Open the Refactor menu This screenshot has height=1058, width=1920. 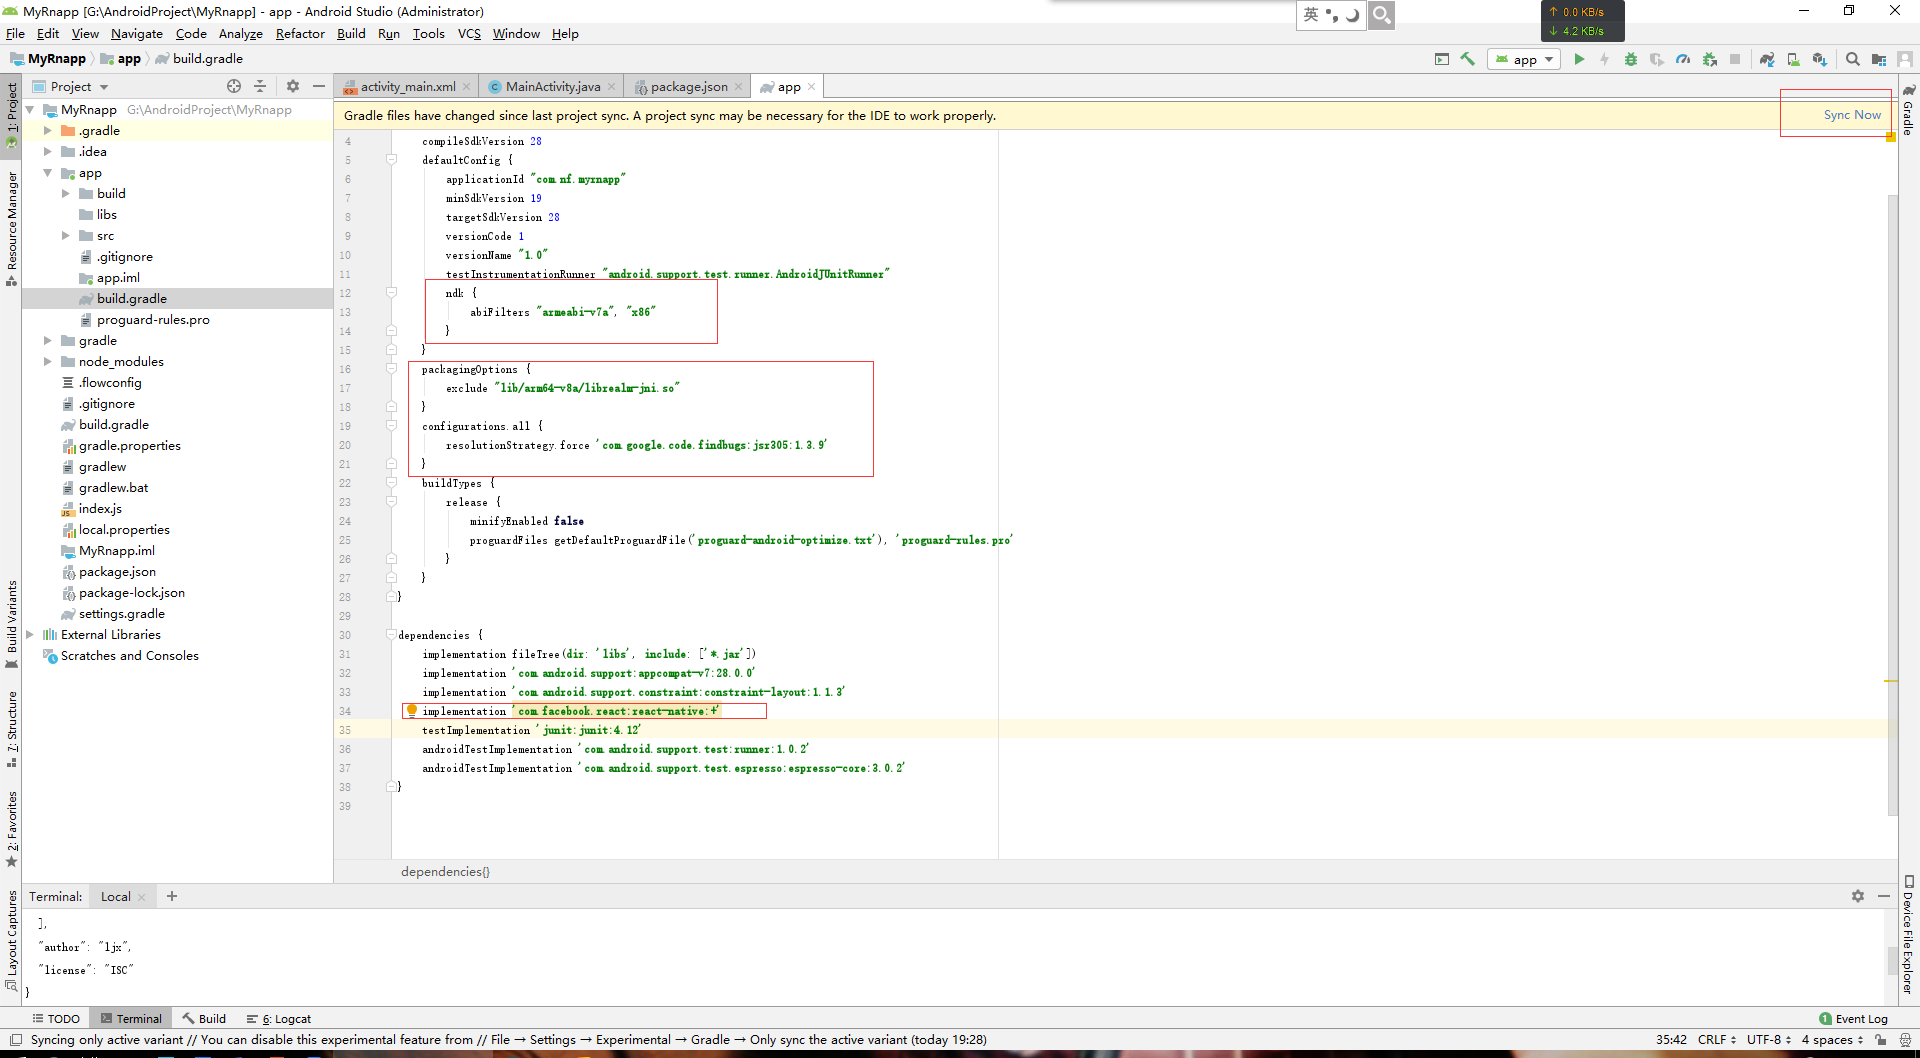coord(300,34)
